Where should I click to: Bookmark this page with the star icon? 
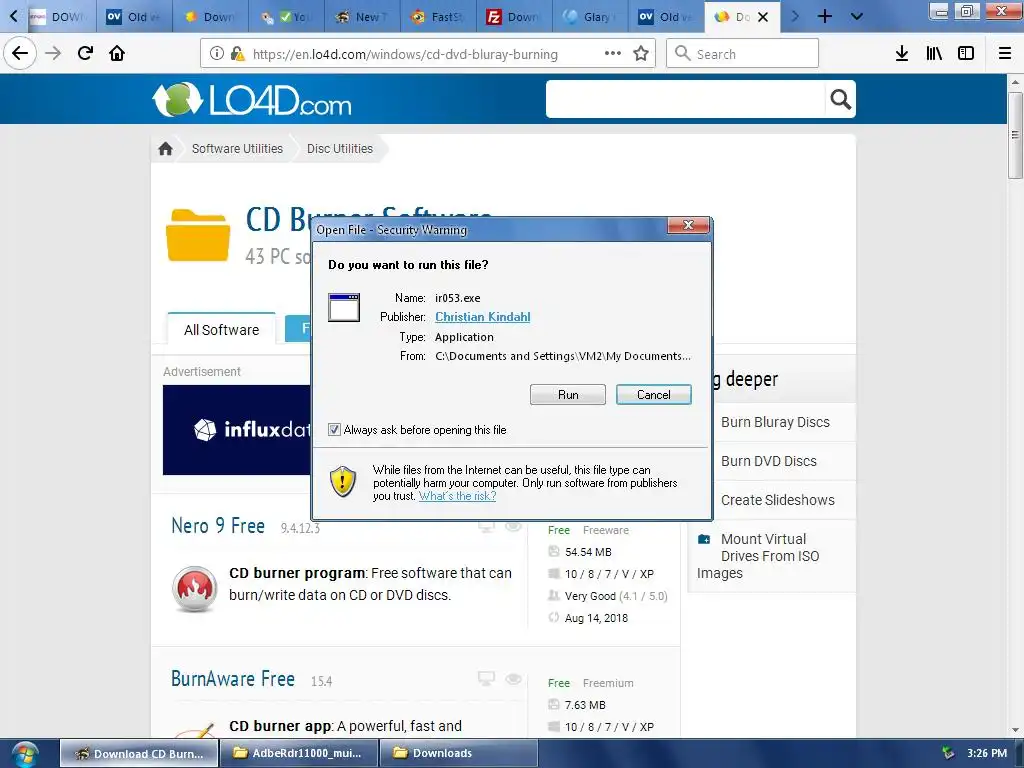pos(641,54)
